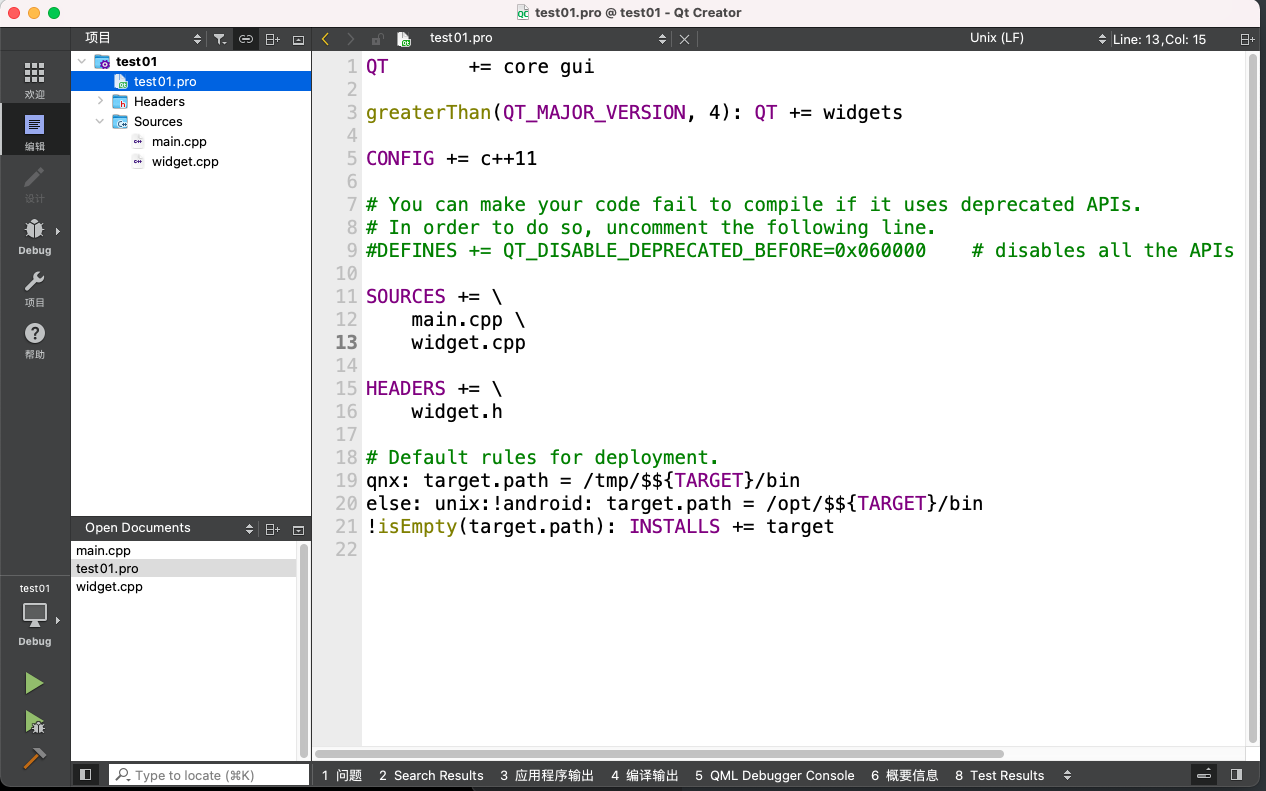Open the kit selector arrow next to Debug
The width and height of the screenshot is (1266, 791).
tap(58, 621)
